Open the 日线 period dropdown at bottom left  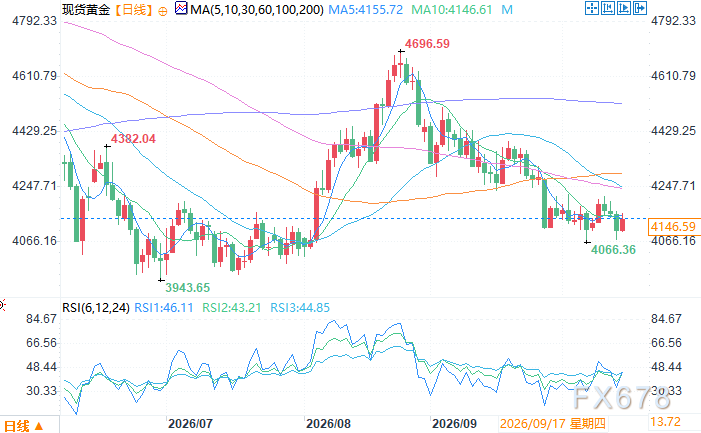23,425
